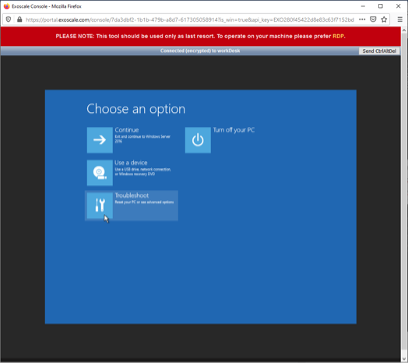Click the Continue arrow tile
Viewport: 408px width, 364px height.
coord(100,140)
